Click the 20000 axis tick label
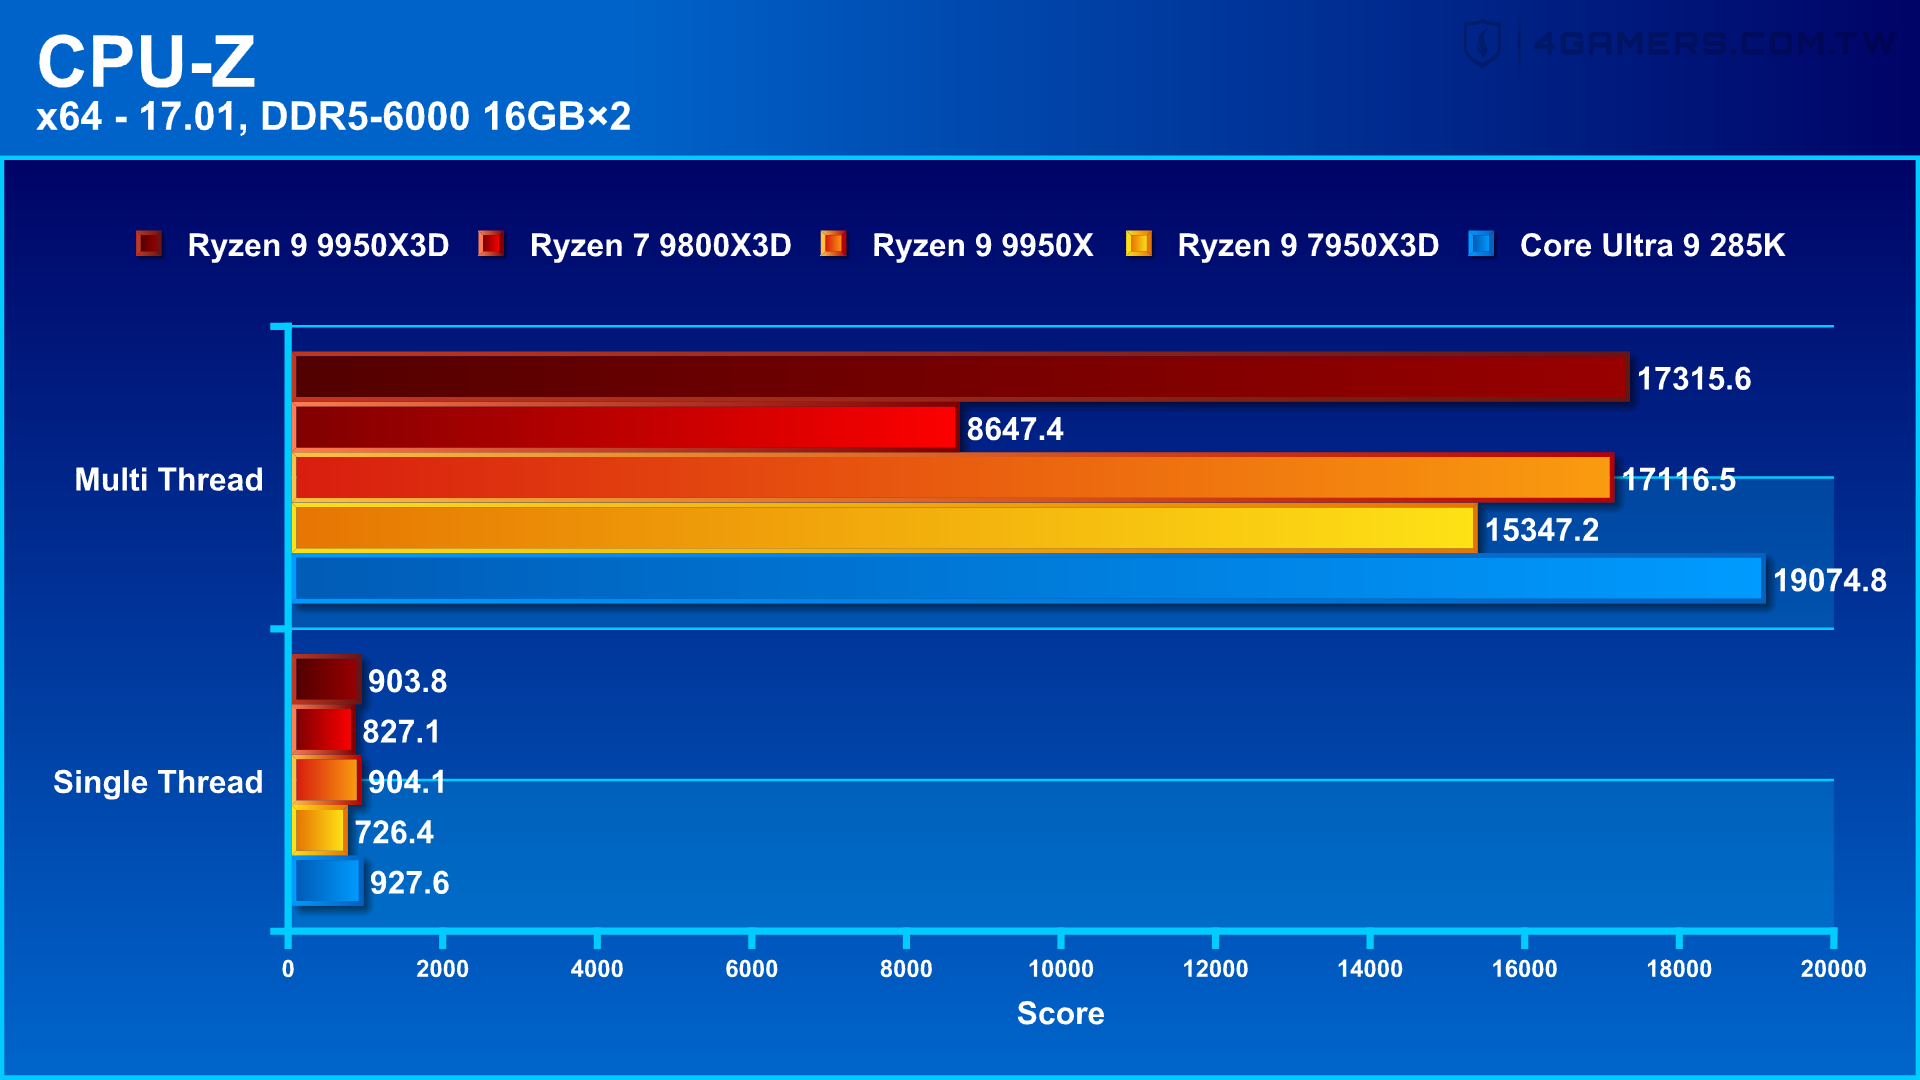Screen dimensions: 1920x1080 pos(1833,968)
